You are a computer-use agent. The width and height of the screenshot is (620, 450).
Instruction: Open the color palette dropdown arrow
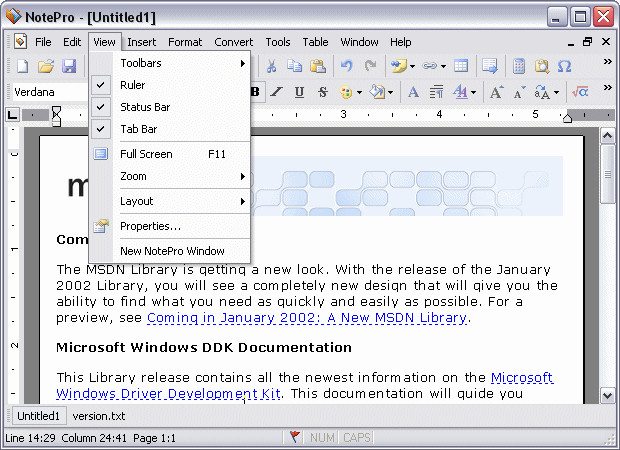click(359, 93)
